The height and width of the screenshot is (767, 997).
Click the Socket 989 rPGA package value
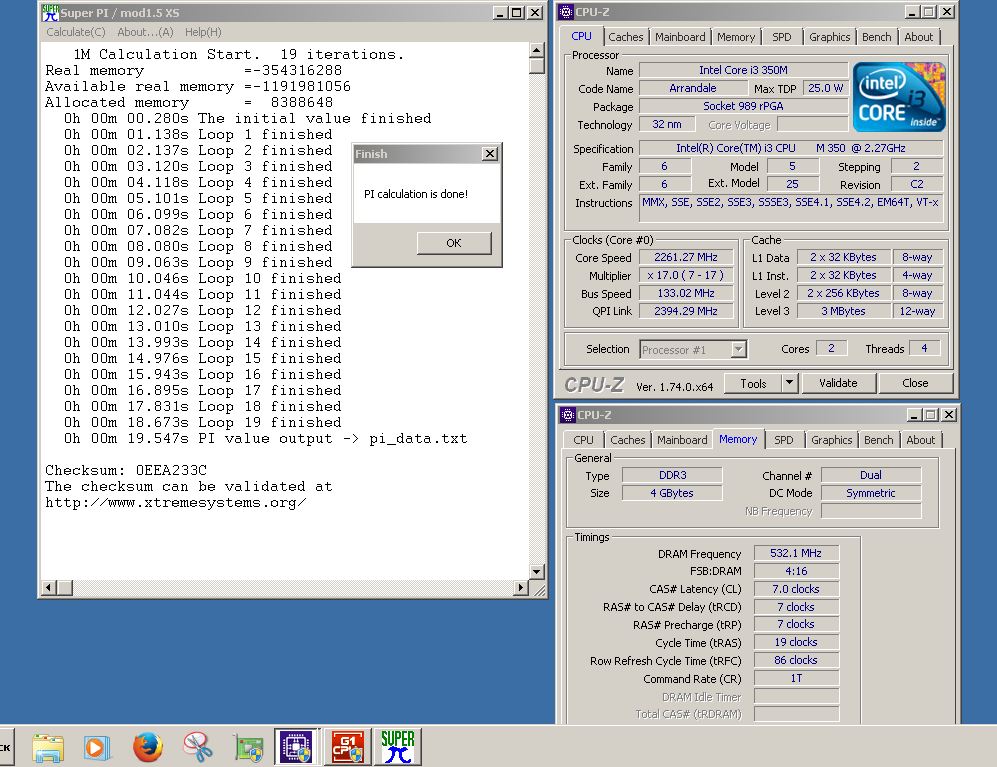tap(743, 106)
